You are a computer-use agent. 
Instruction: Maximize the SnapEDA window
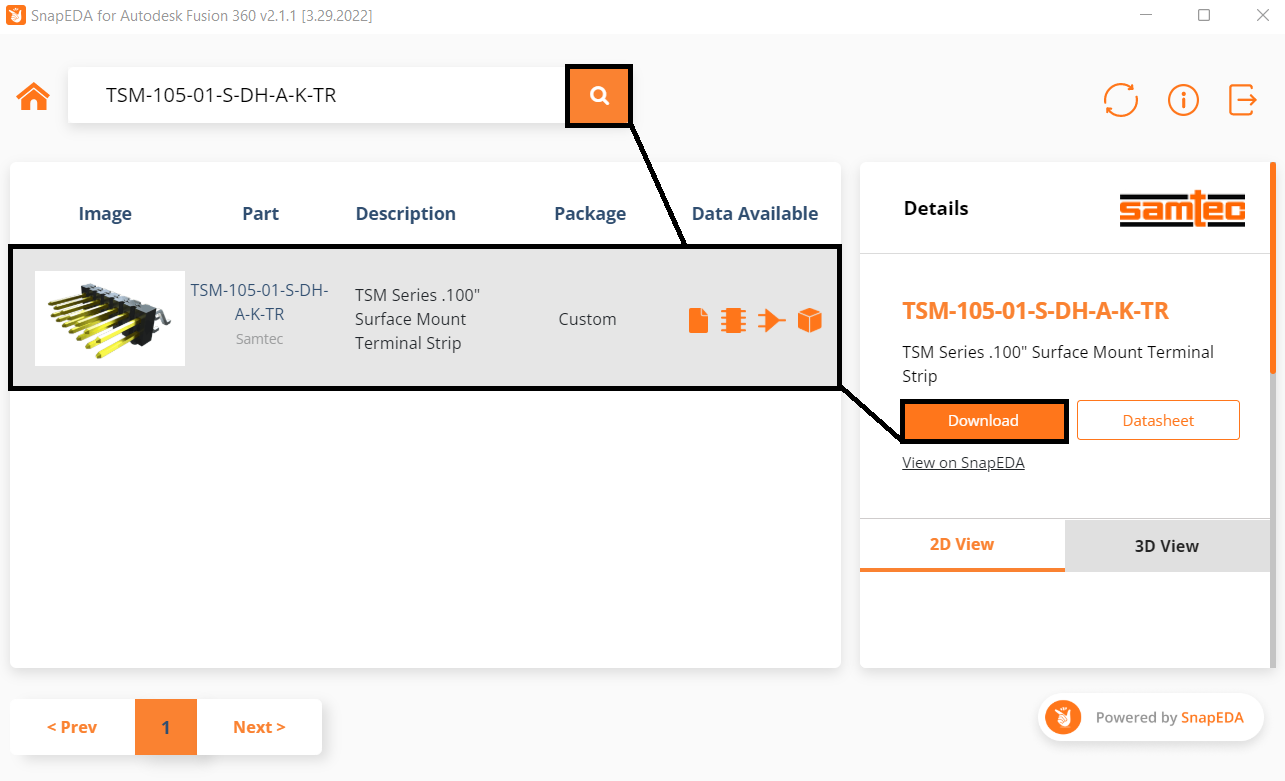(x=1204, y=15)
